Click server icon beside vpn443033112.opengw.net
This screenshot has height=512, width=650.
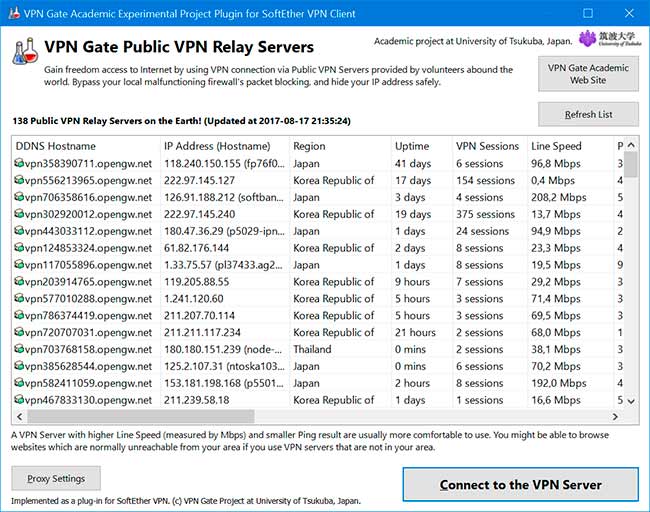point(19,231)
